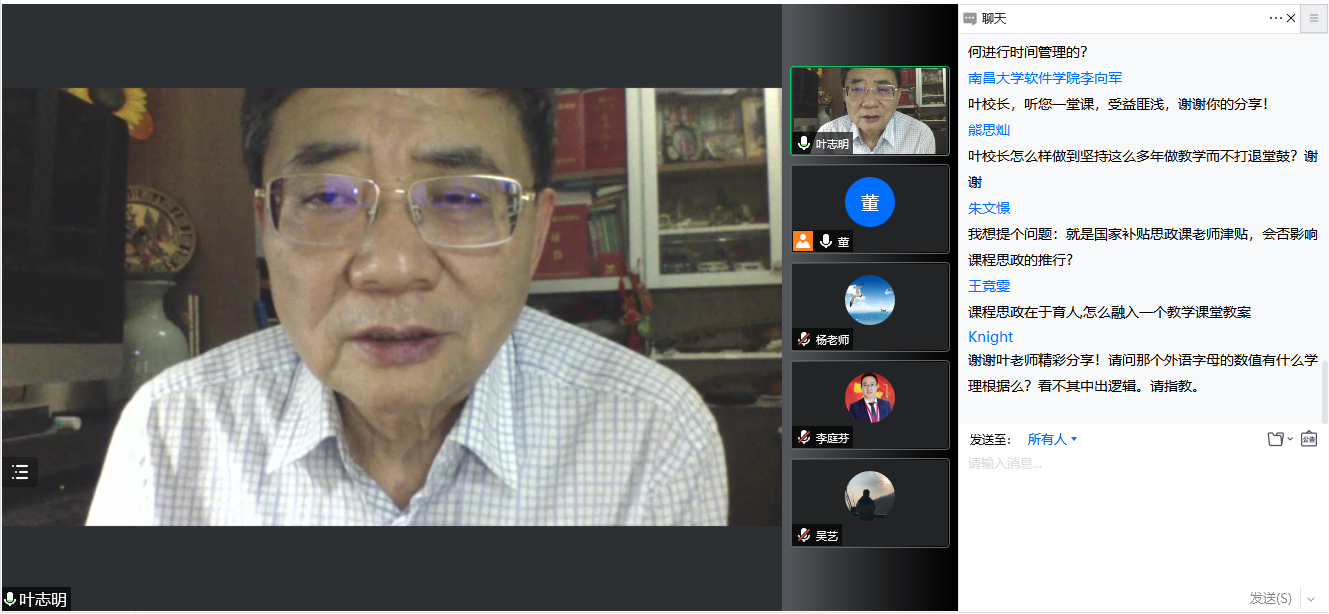Click the chat more options ellipsis

(1275, 18)
